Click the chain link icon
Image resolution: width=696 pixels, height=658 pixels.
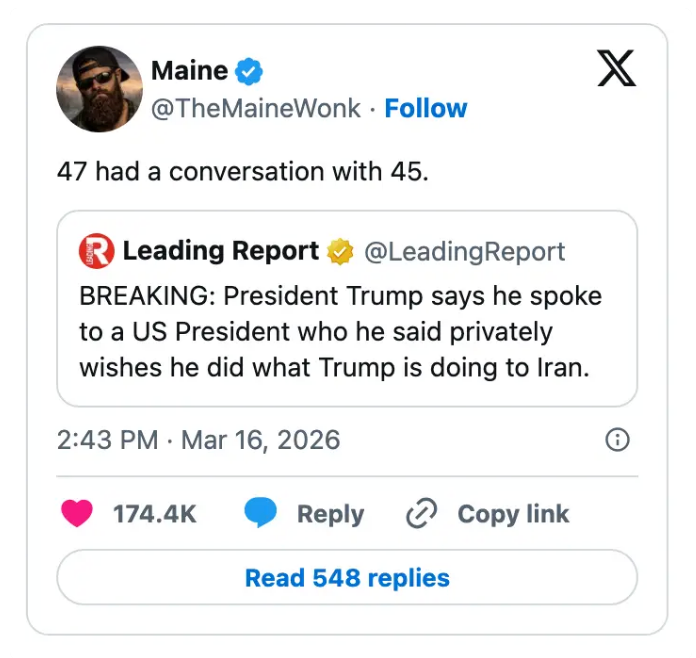tap(423, 514)
